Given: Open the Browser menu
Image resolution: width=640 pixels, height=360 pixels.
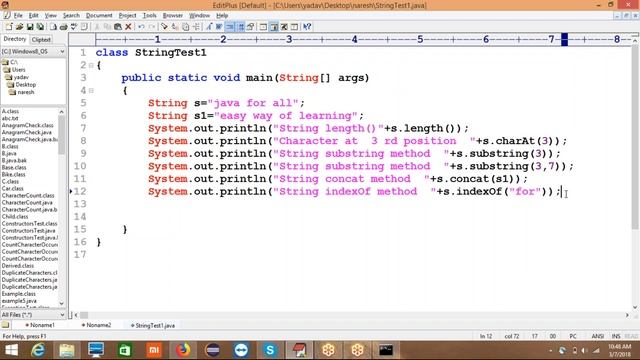Looking at the screenshot, I should tap(173, 16).
